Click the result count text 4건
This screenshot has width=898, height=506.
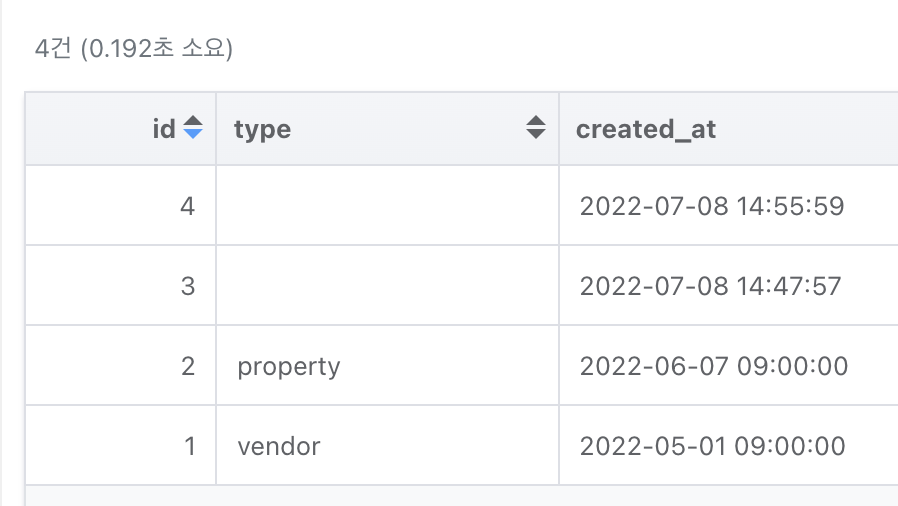pyautogui.click(x=53, y=48)
